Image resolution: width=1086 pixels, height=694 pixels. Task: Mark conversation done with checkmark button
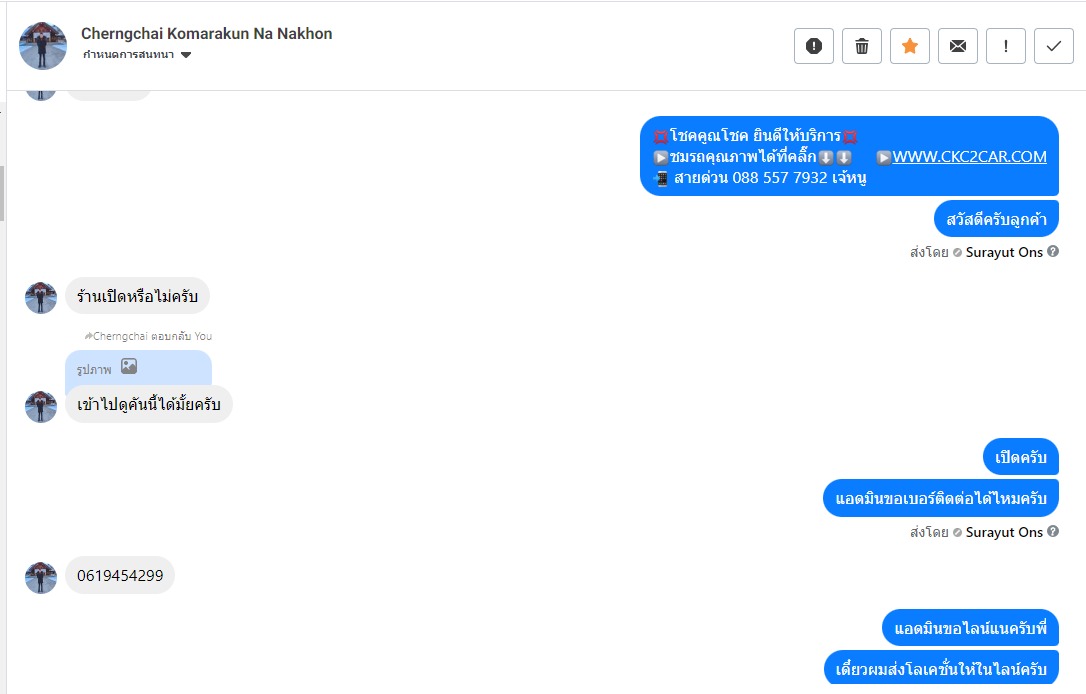pos(1053,46)
